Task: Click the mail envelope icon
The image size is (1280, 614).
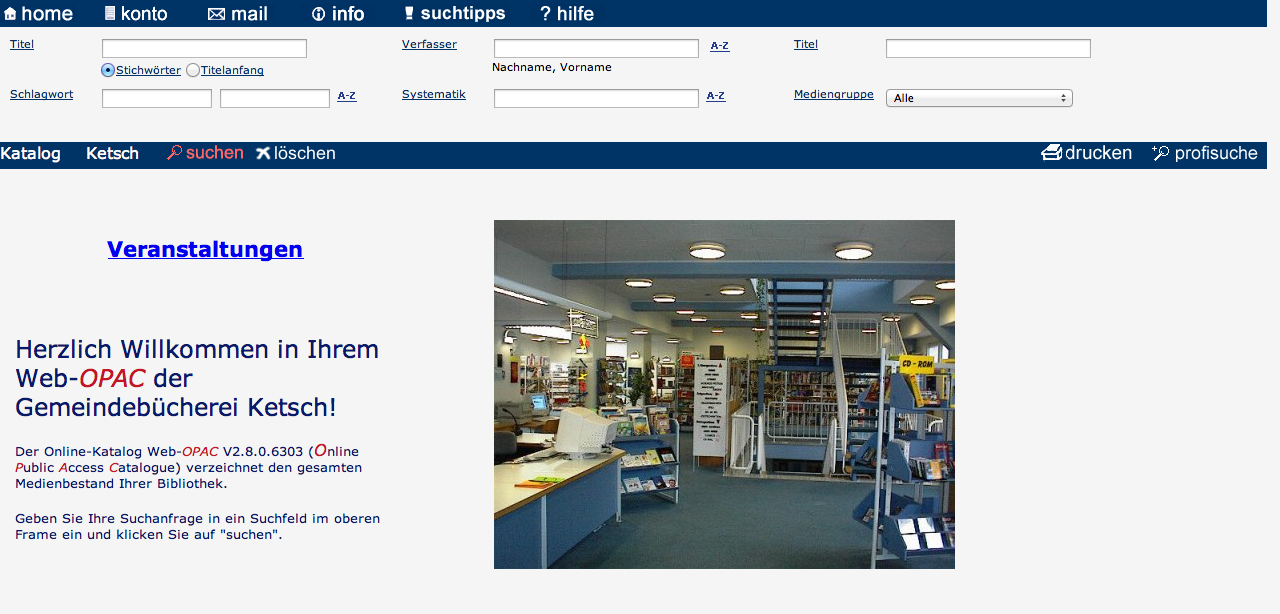Action: [x=216, y=14]
